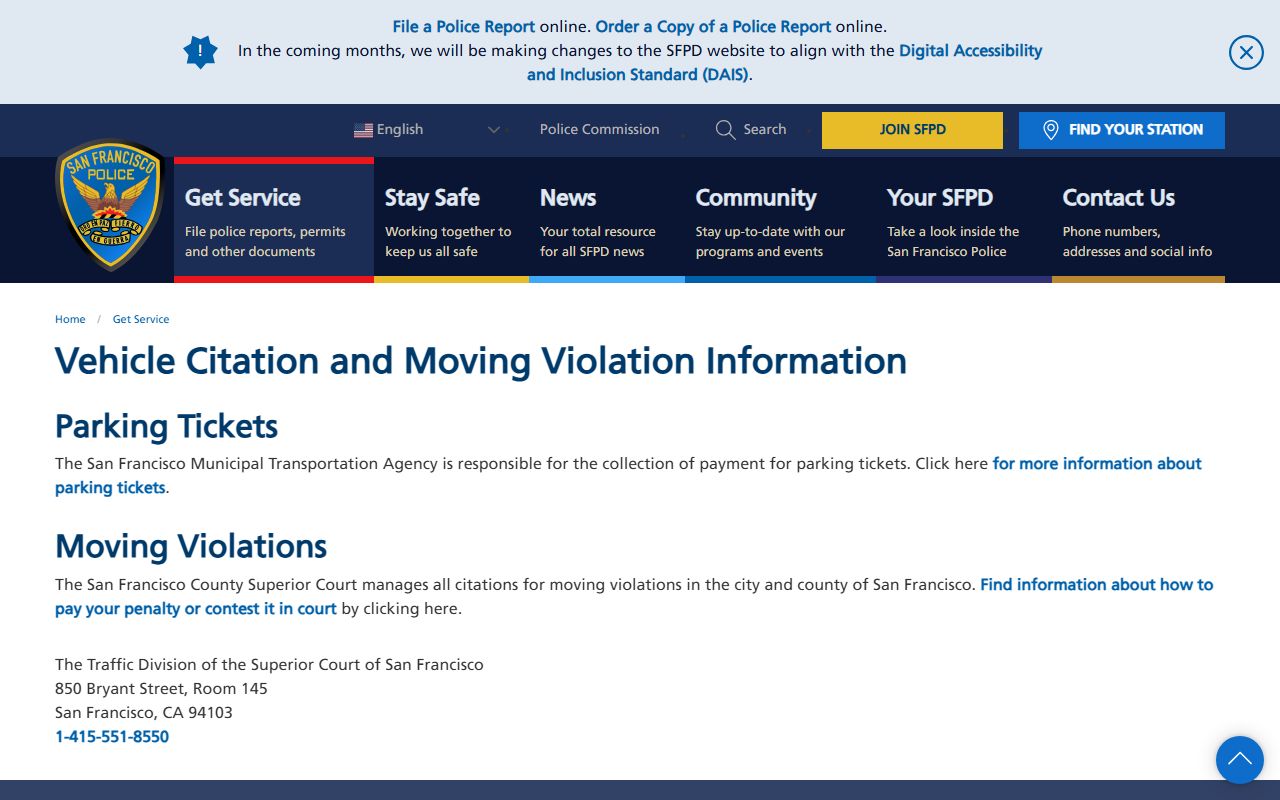Follow the pay your penalty or contest link
This screenshot has width=1280, height=800.
tap(634, 597)
